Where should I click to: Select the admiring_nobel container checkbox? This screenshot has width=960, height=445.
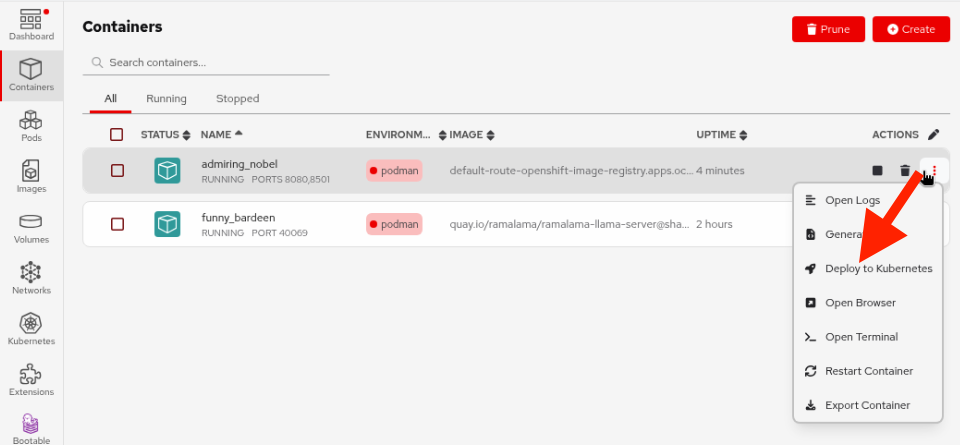pyautogui.click(x=117, y=171)
